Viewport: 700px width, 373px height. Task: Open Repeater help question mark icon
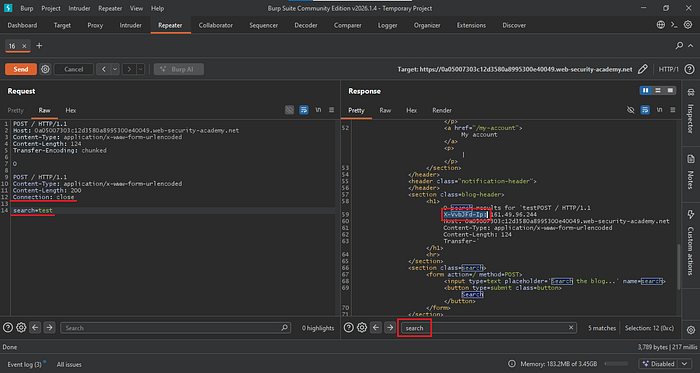click(689, 69)
